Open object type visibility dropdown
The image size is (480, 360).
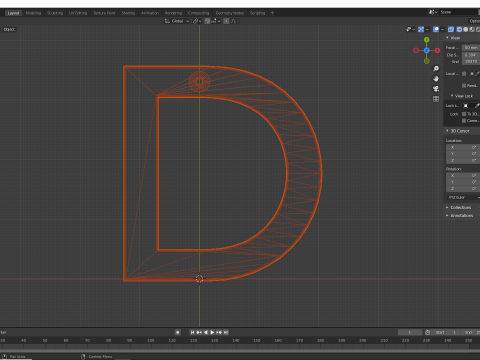[x=410, y=29]
